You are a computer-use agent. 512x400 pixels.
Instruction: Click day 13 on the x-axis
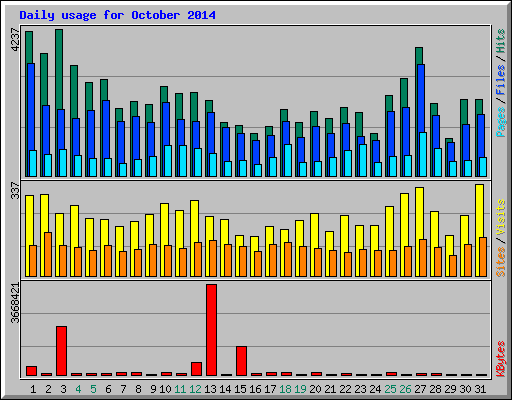coord(210,389)
